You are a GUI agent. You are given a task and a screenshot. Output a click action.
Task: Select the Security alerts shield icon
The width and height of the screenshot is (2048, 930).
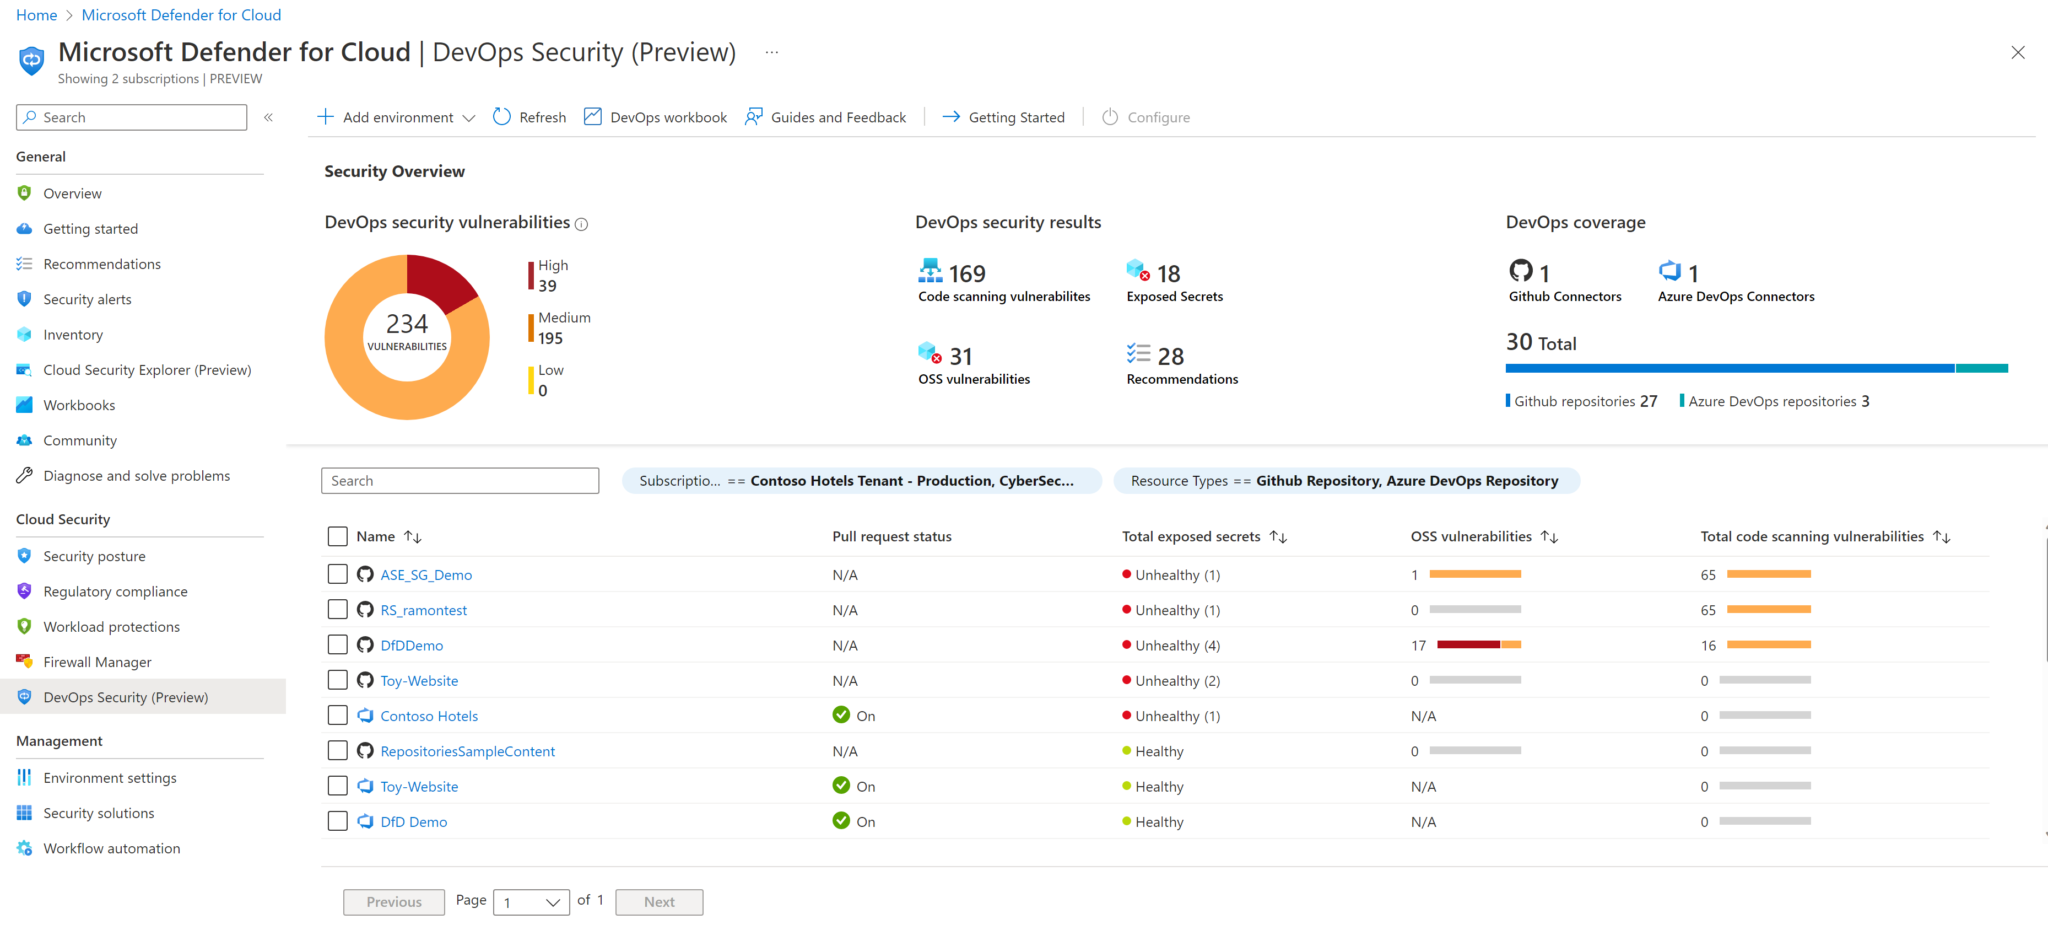[24, 299]
